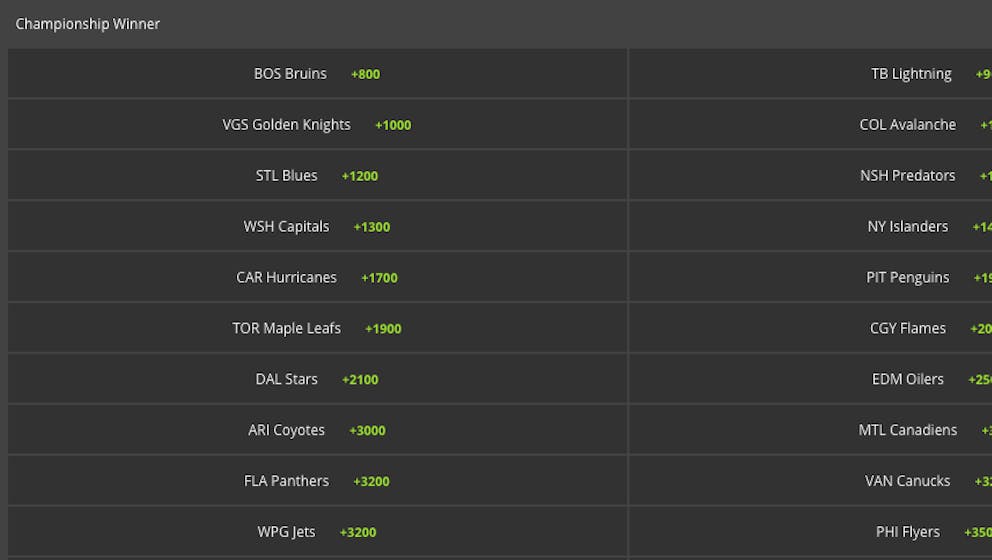992x560 pixels.
Task: Click WSH Capitals +1300 odds
Action: pyautogui.click(x=317, y=227)
